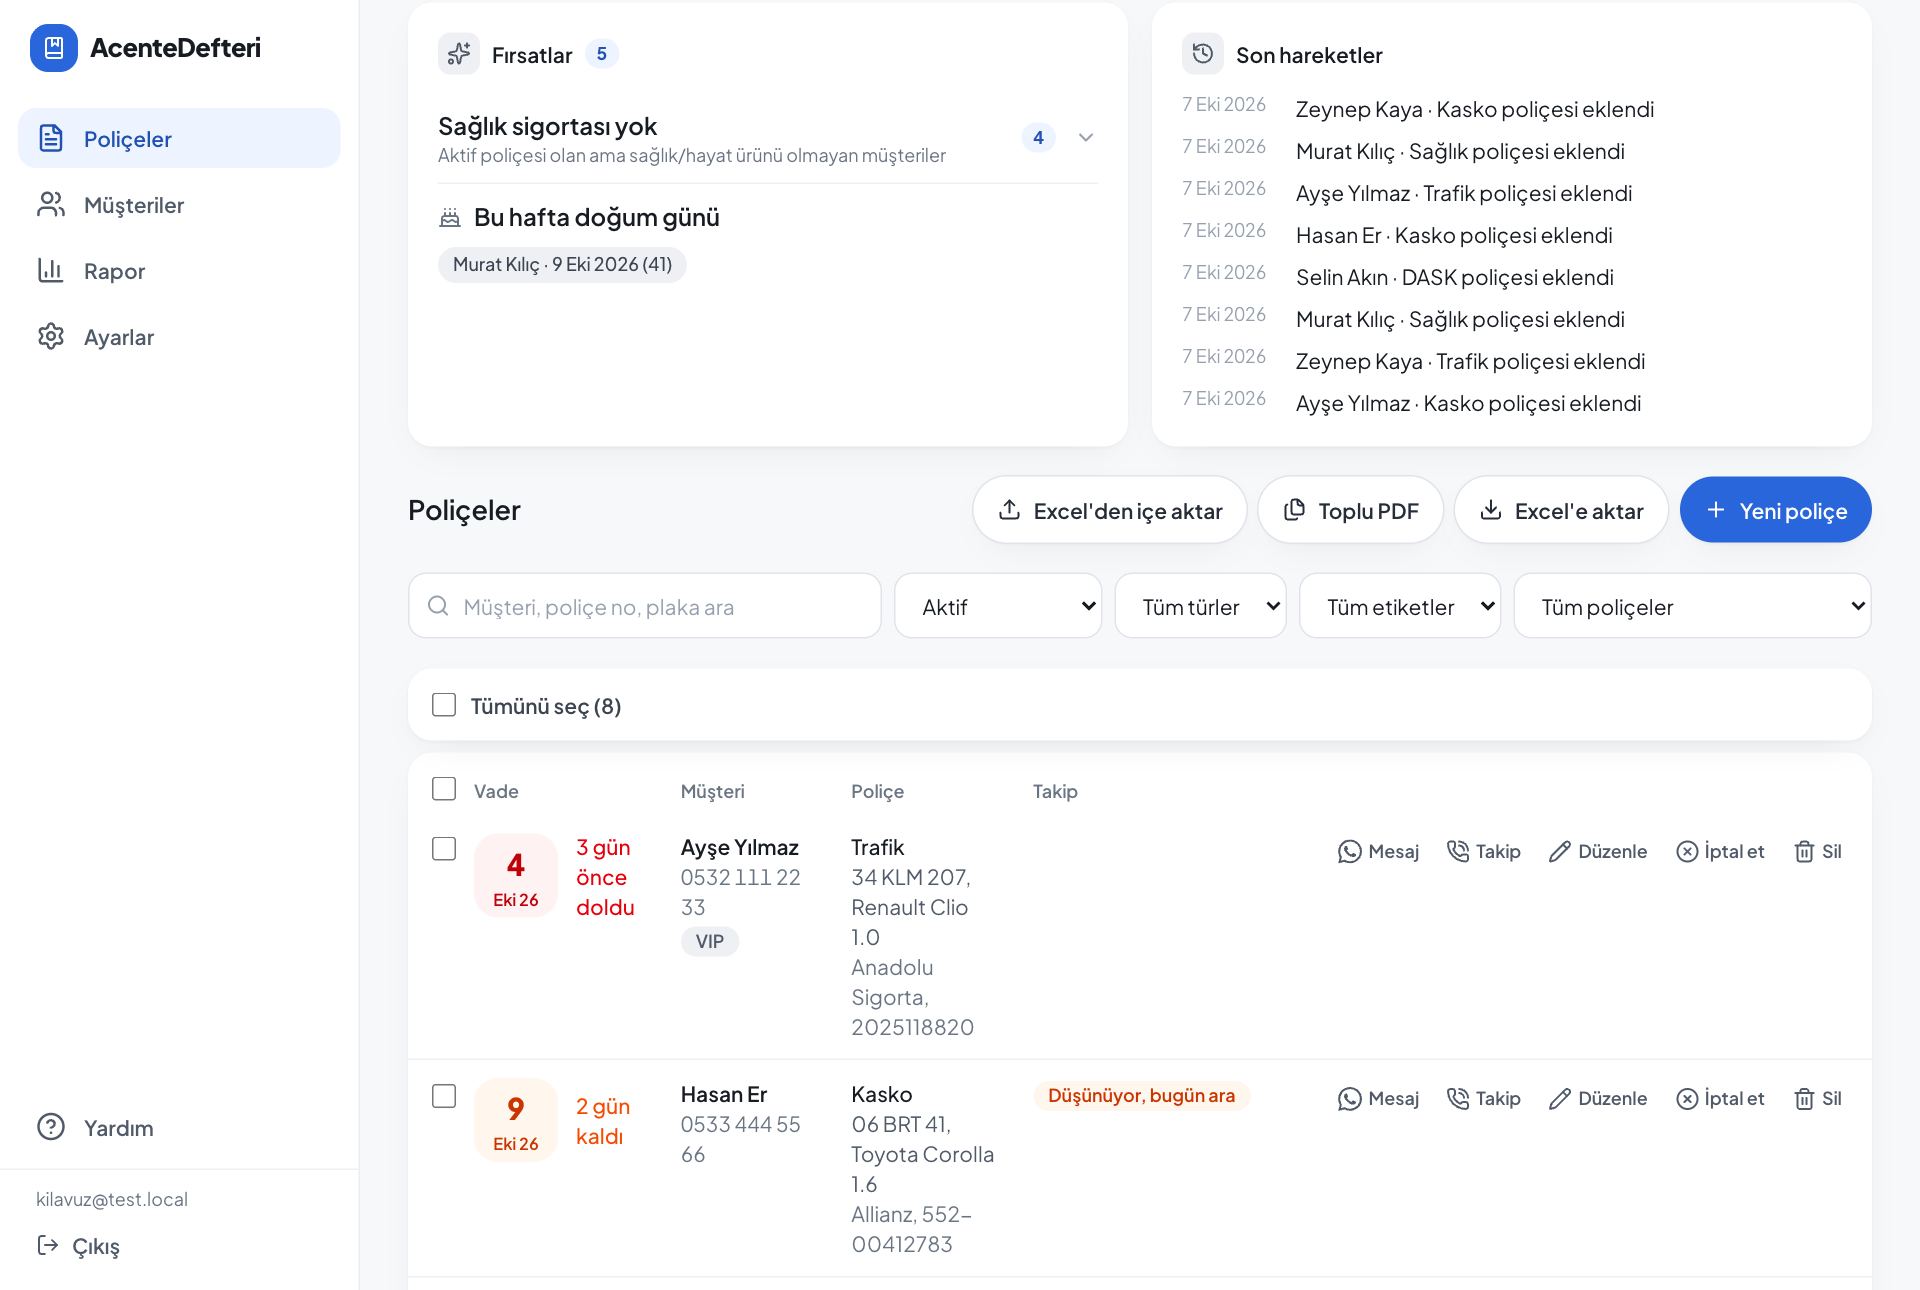
Task: Toggle the table header checkbox next to Vade
Action: pos(444,789)
